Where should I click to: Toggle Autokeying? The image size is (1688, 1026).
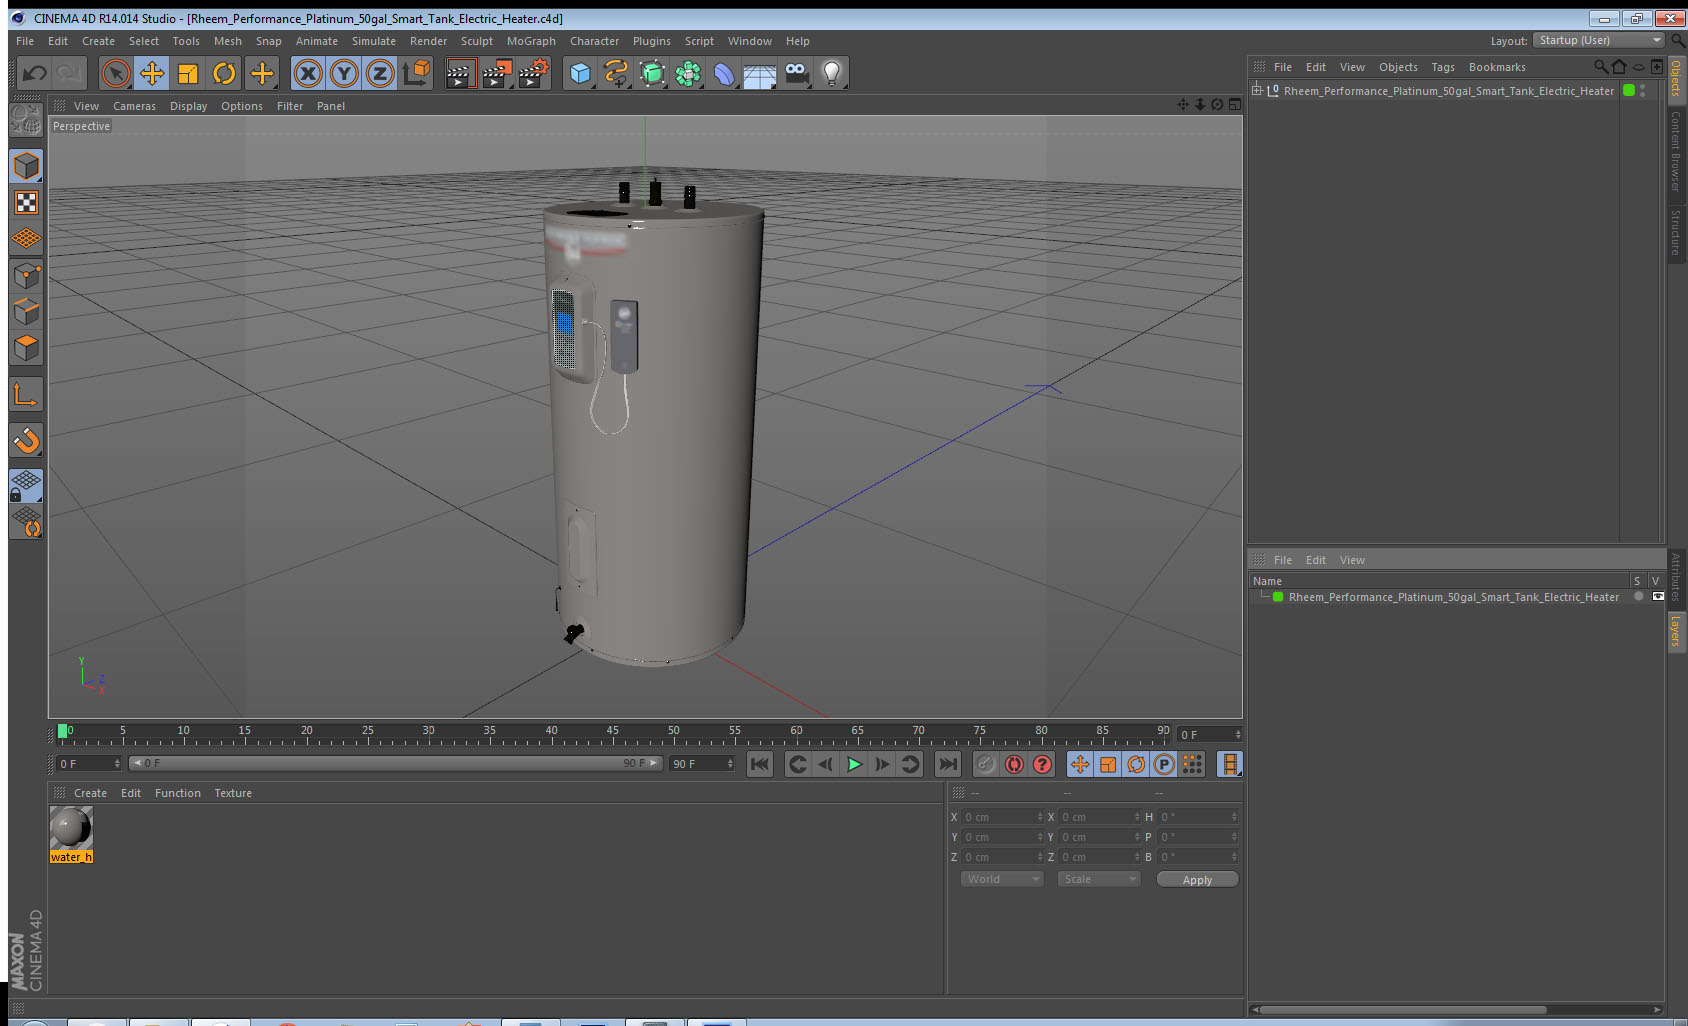tap(1014, 764)
